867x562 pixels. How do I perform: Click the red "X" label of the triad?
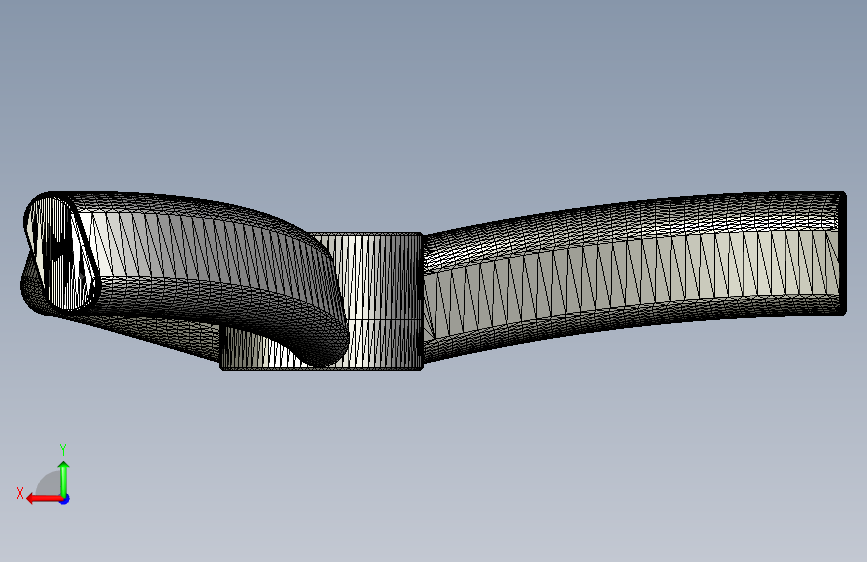20,493
